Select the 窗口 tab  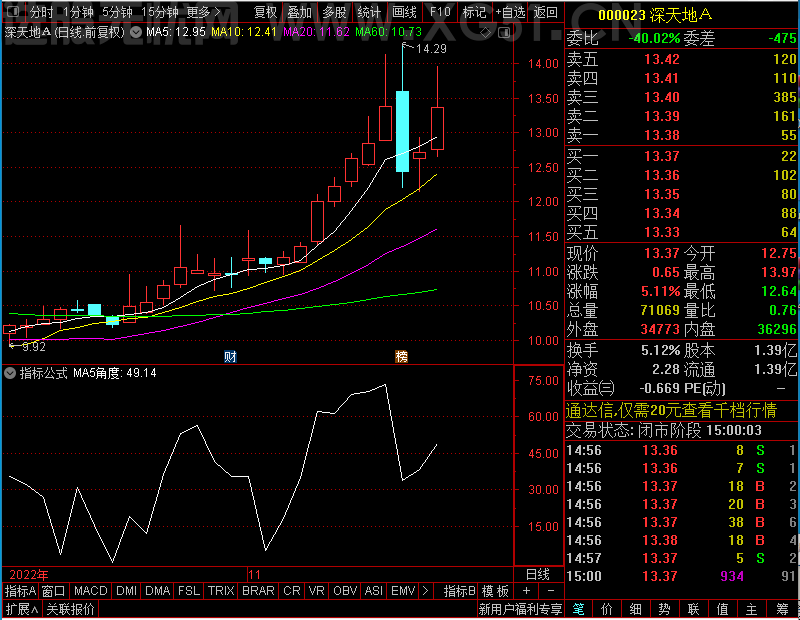(54, 591)
